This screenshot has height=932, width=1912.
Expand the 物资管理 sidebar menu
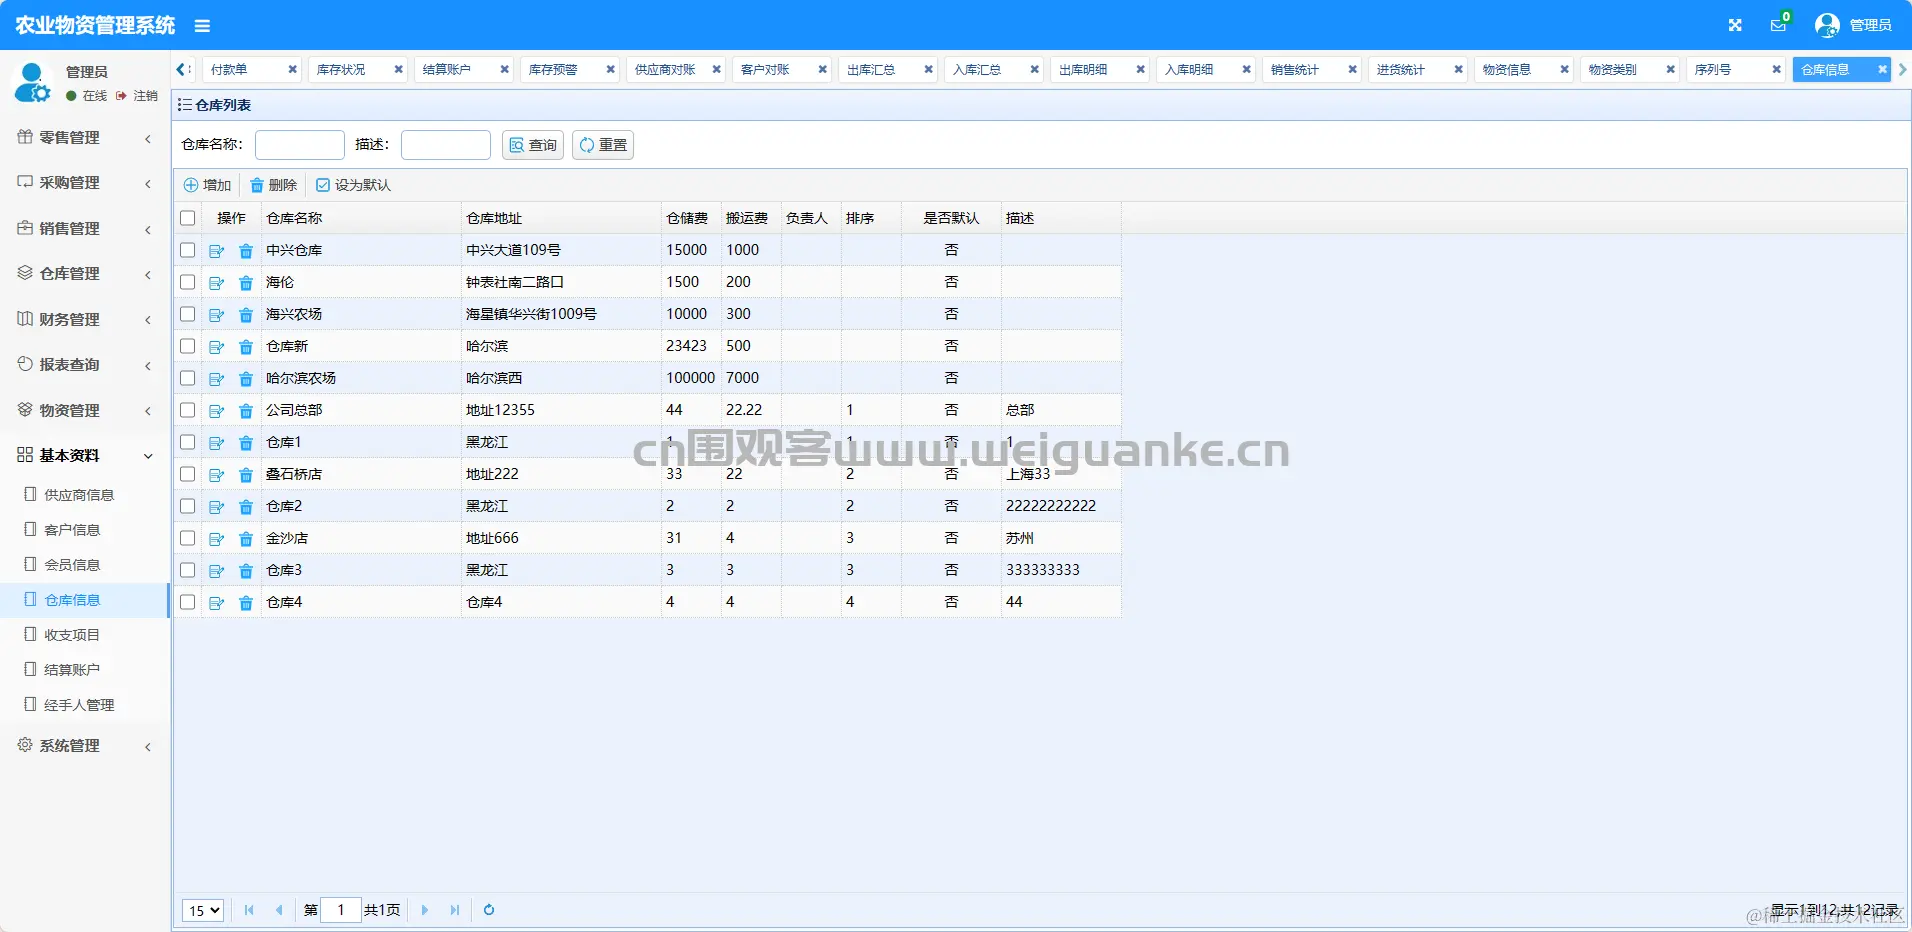click(x=85, y=411)
